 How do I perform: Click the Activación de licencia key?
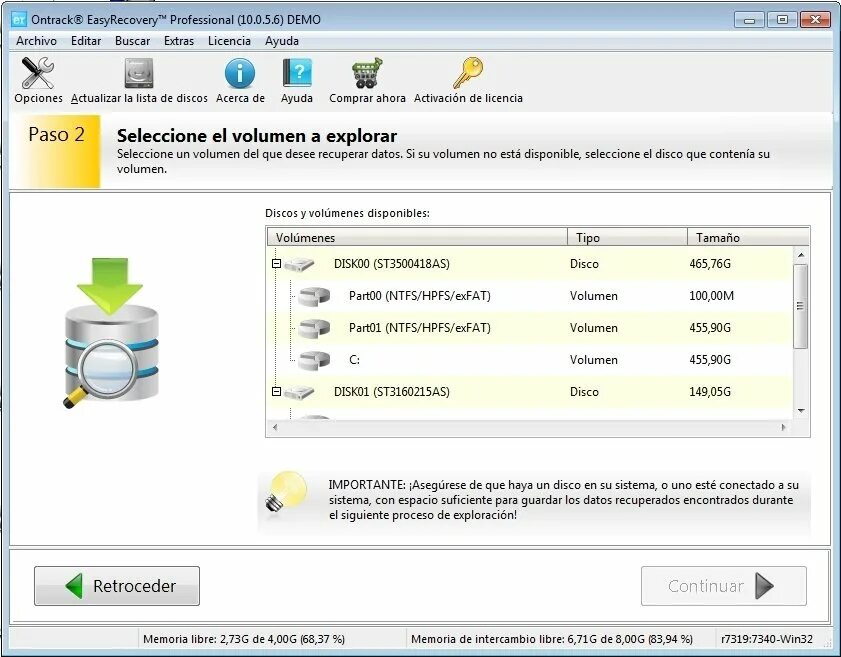pos(468,73)
